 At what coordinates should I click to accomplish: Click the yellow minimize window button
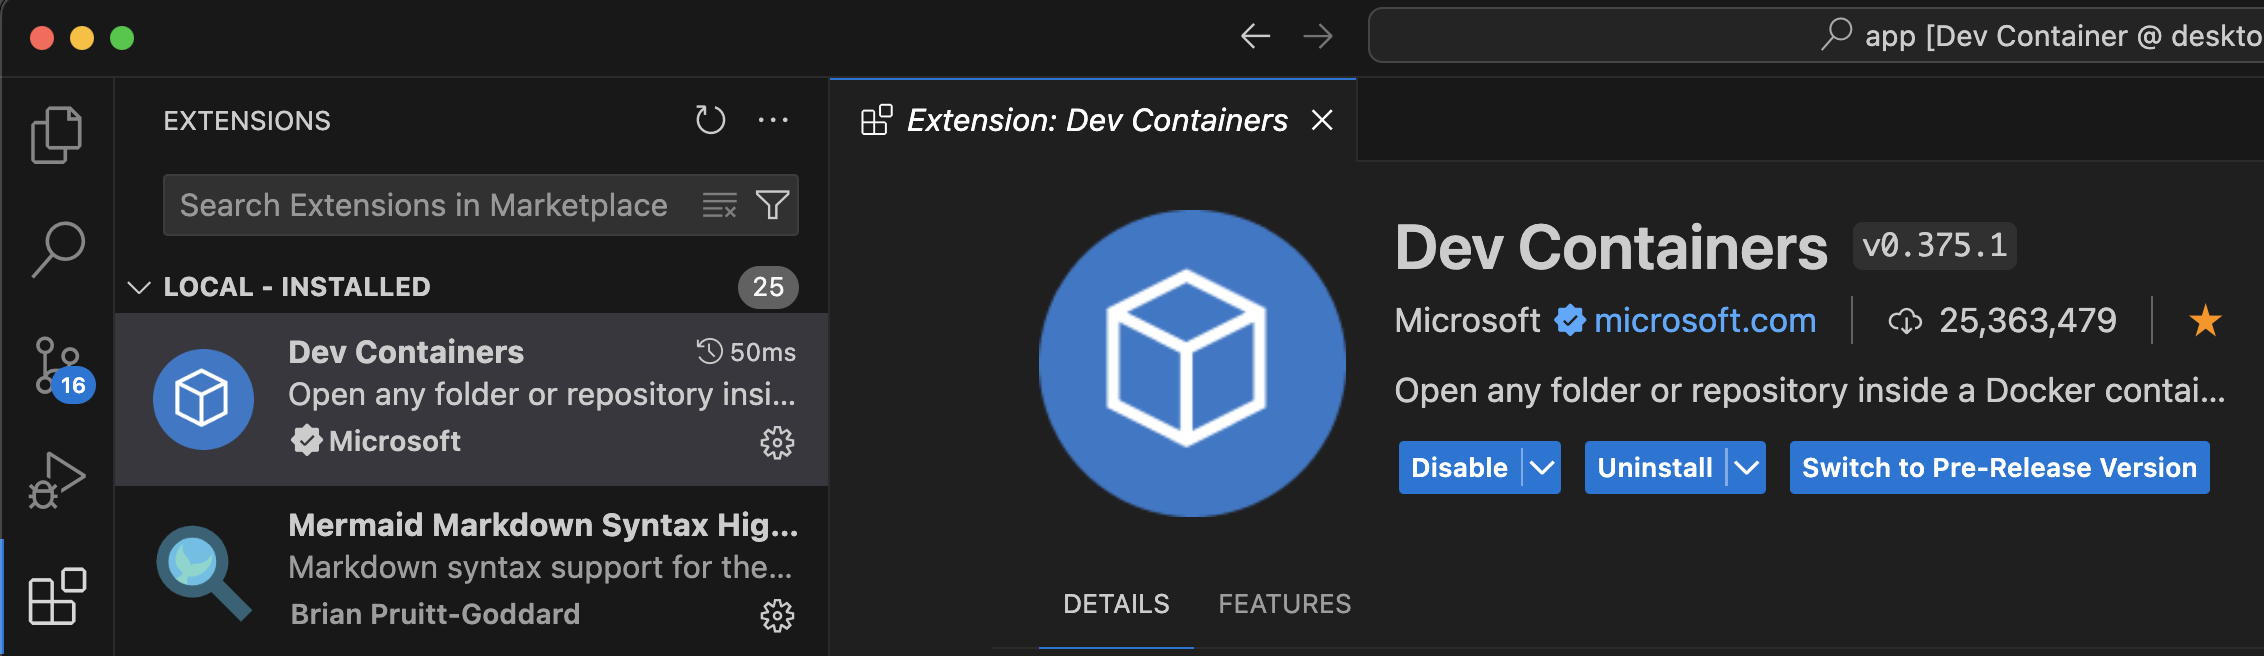click(x=82, y=38)
